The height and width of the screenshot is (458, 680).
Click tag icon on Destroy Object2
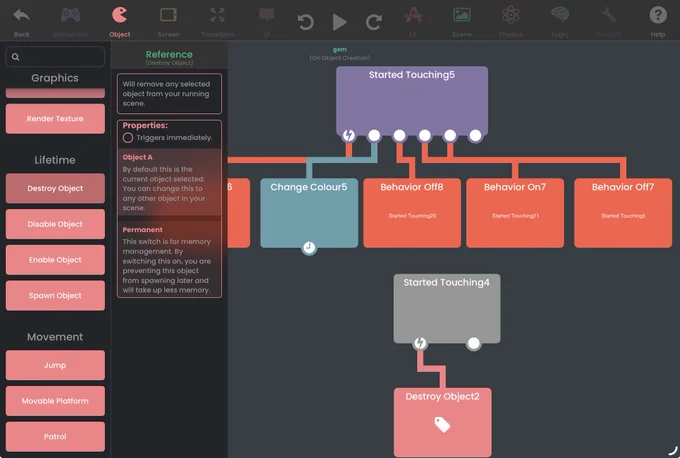pyautogui.click(x=443, y=424)
